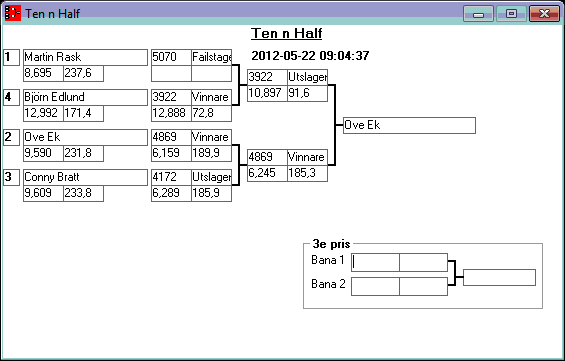565x361 pixels.
Task: Select the Björn Edlund name field
Action: click(x=85, y=97)
